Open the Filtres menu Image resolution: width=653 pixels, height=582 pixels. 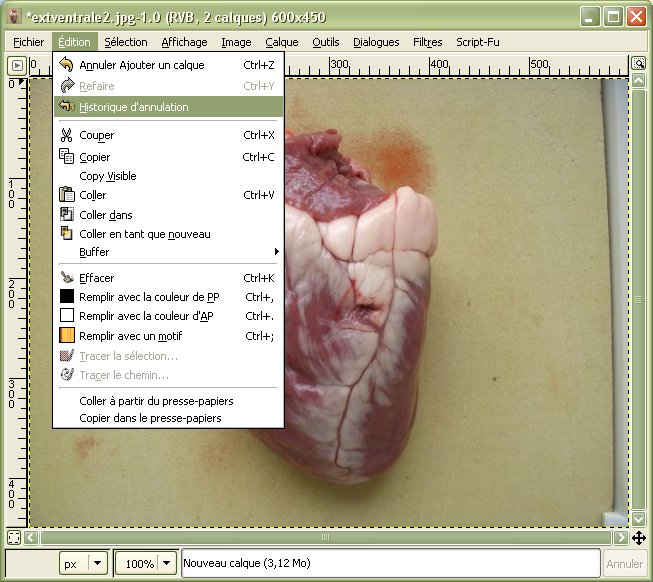coord(427,42)
